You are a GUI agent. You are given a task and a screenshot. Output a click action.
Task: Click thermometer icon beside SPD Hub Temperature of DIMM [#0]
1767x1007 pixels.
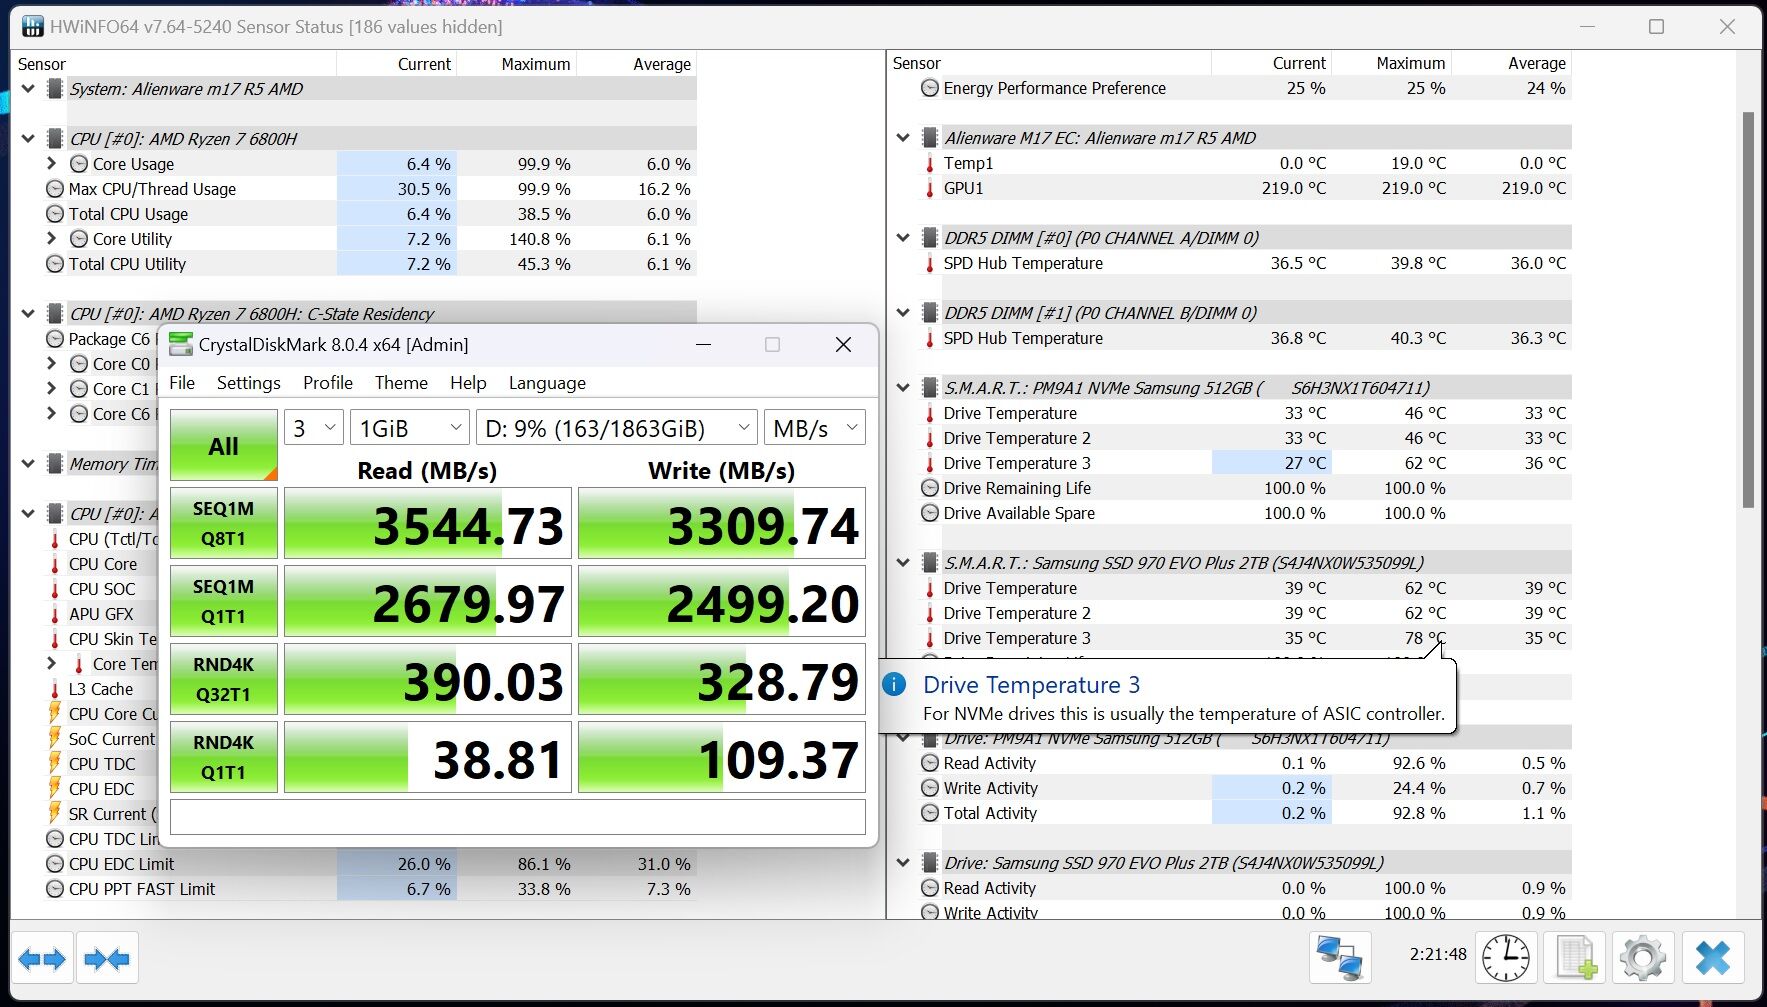click(x=930, y=263)
